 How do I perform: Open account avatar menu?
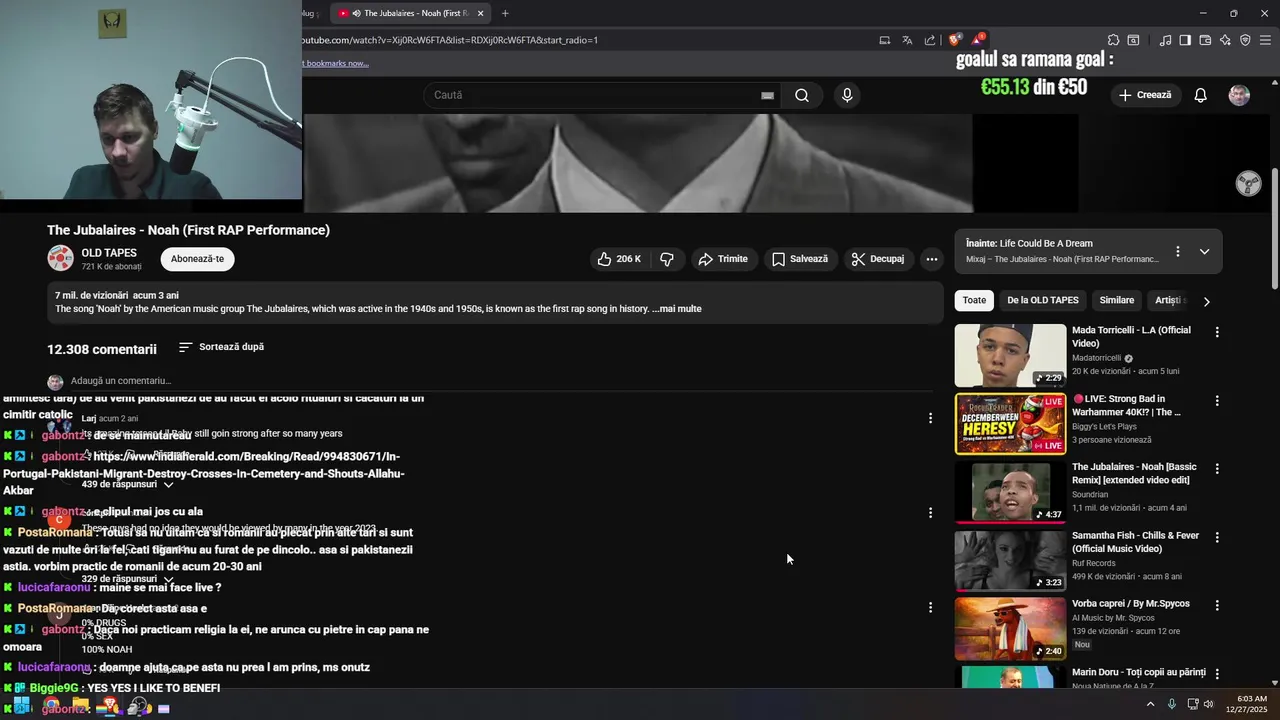tap(1239, 95)
